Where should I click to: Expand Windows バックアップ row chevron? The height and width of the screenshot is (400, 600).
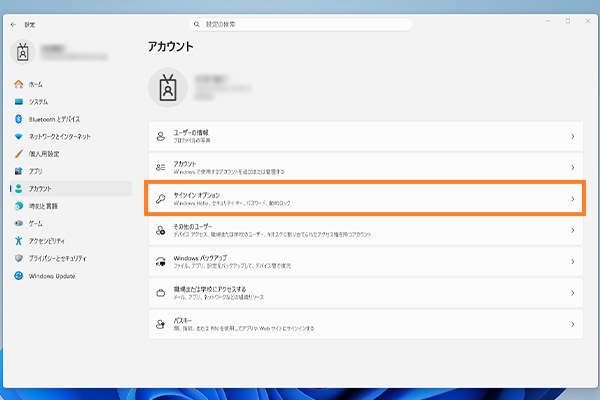pyautogui.click(x=572, y=262)
